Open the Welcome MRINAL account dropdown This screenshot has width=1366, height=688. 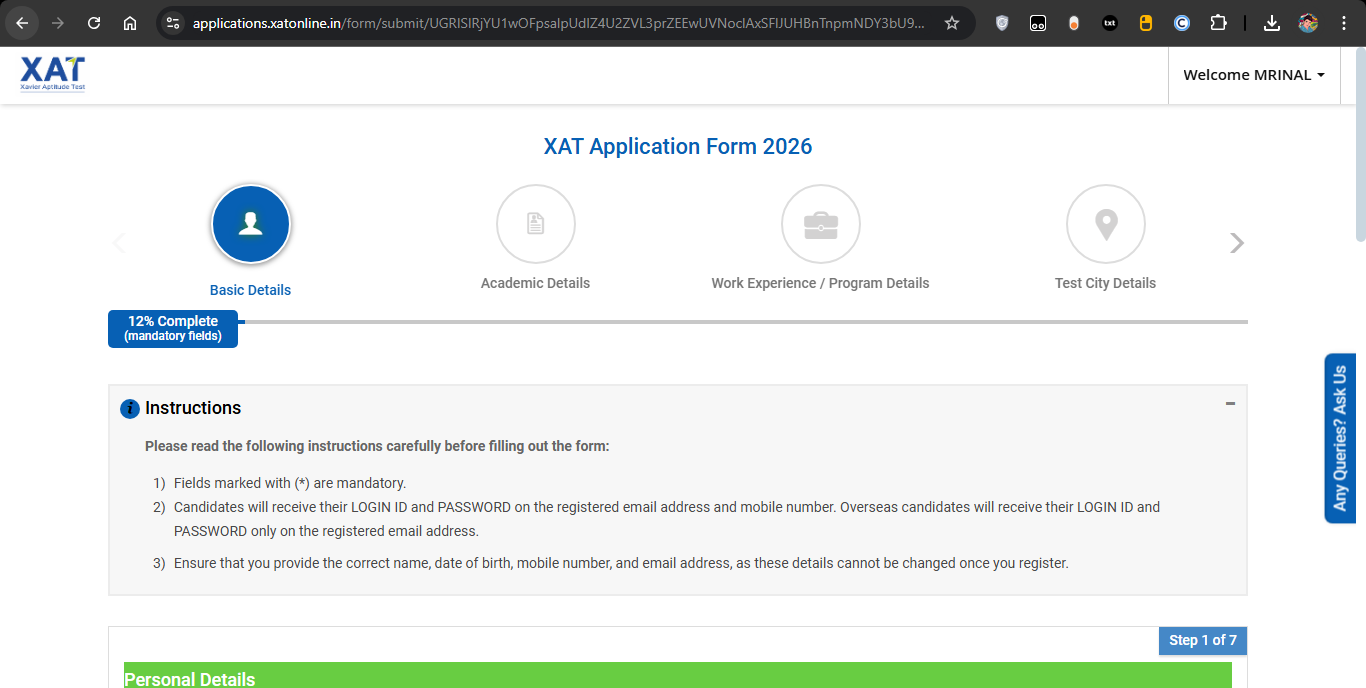pos(1254,75)
